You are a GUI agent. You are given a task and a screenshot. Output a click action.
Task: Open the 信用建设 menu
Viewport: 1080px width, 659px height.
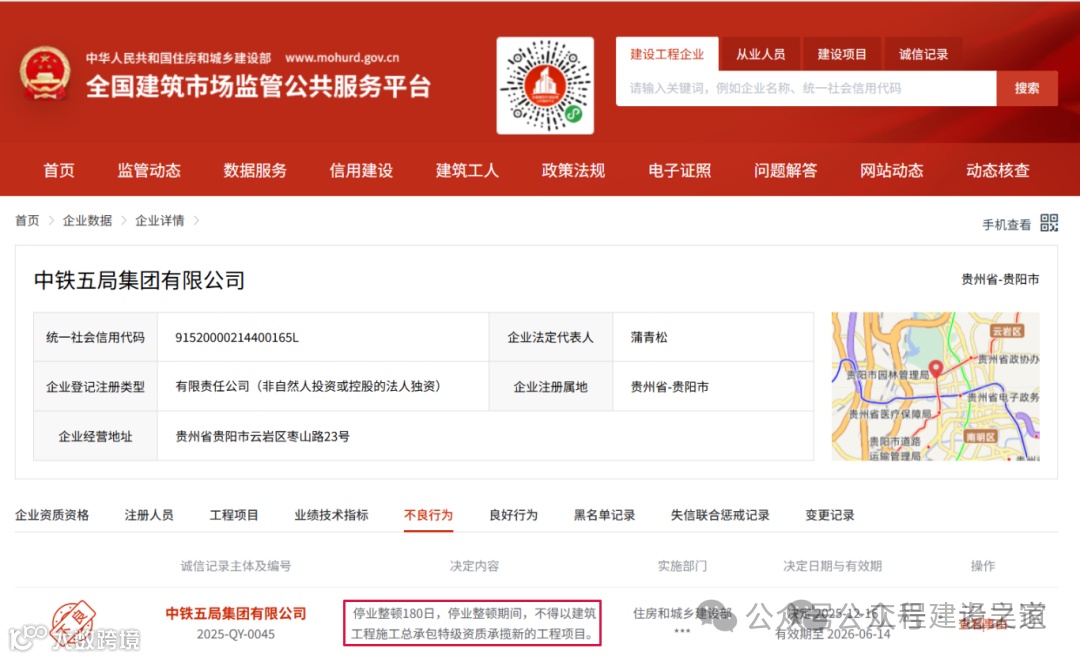click(x=361, y=171)
